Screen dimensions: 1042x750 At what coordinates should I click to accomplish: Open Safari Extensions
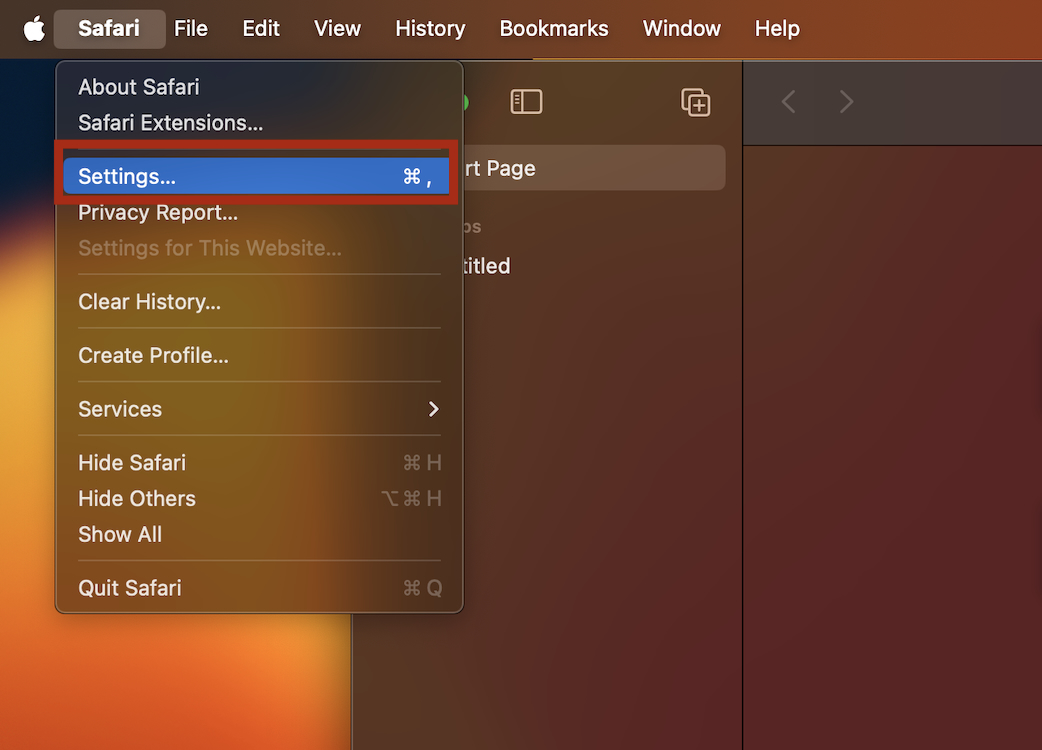coord(170,123)
